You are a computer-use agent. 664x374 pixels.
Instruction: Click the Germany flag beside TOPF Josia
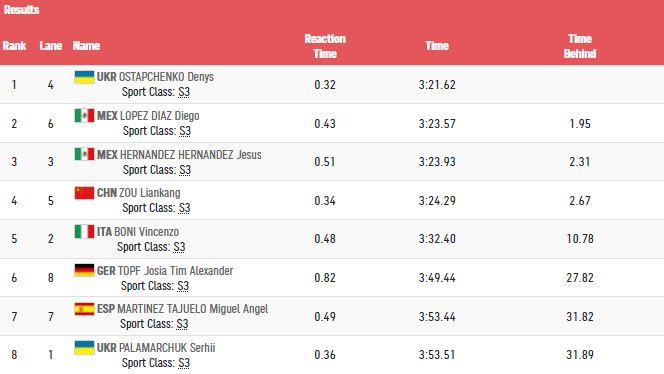pos(84,270)
